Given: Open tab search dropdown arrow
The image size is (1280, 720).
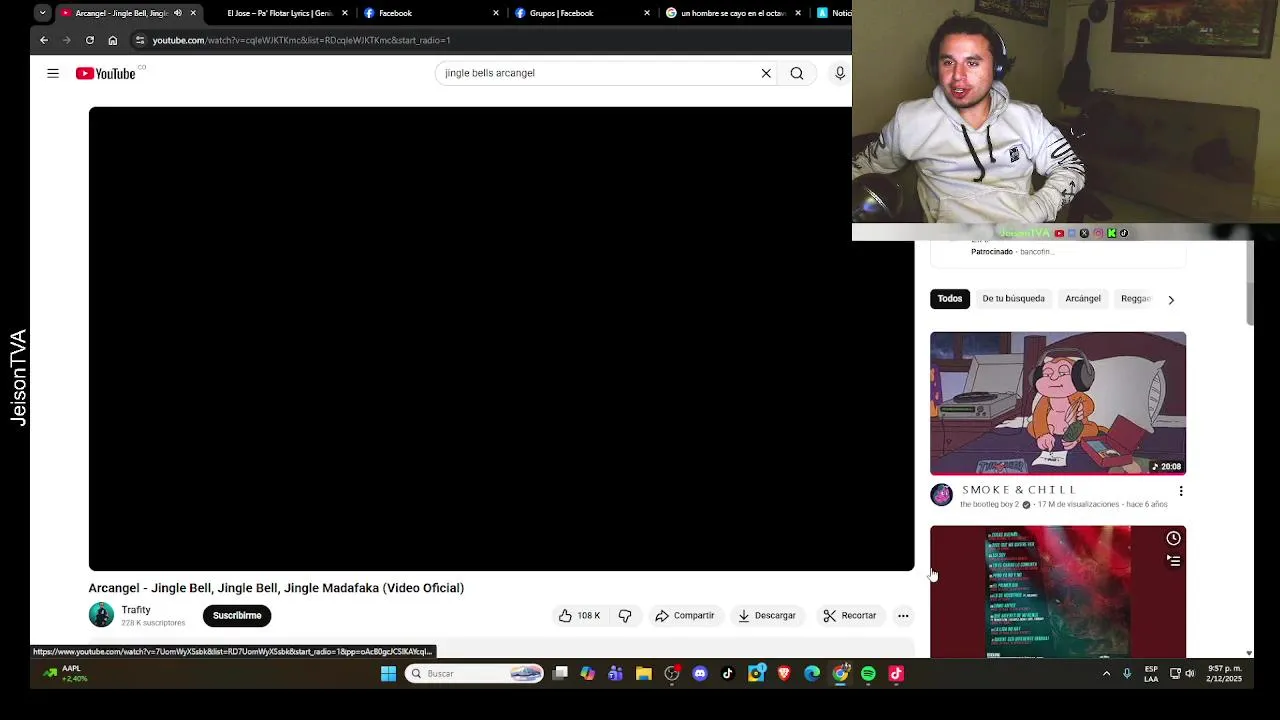Looking at the screenshot, I should point(42,13).
